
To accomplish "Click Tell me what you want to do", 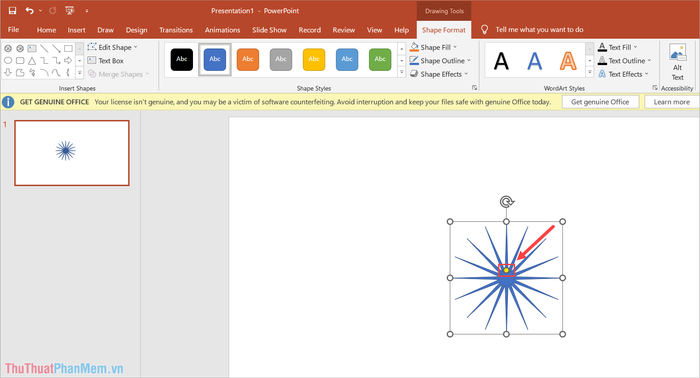I will coord(539,29).
